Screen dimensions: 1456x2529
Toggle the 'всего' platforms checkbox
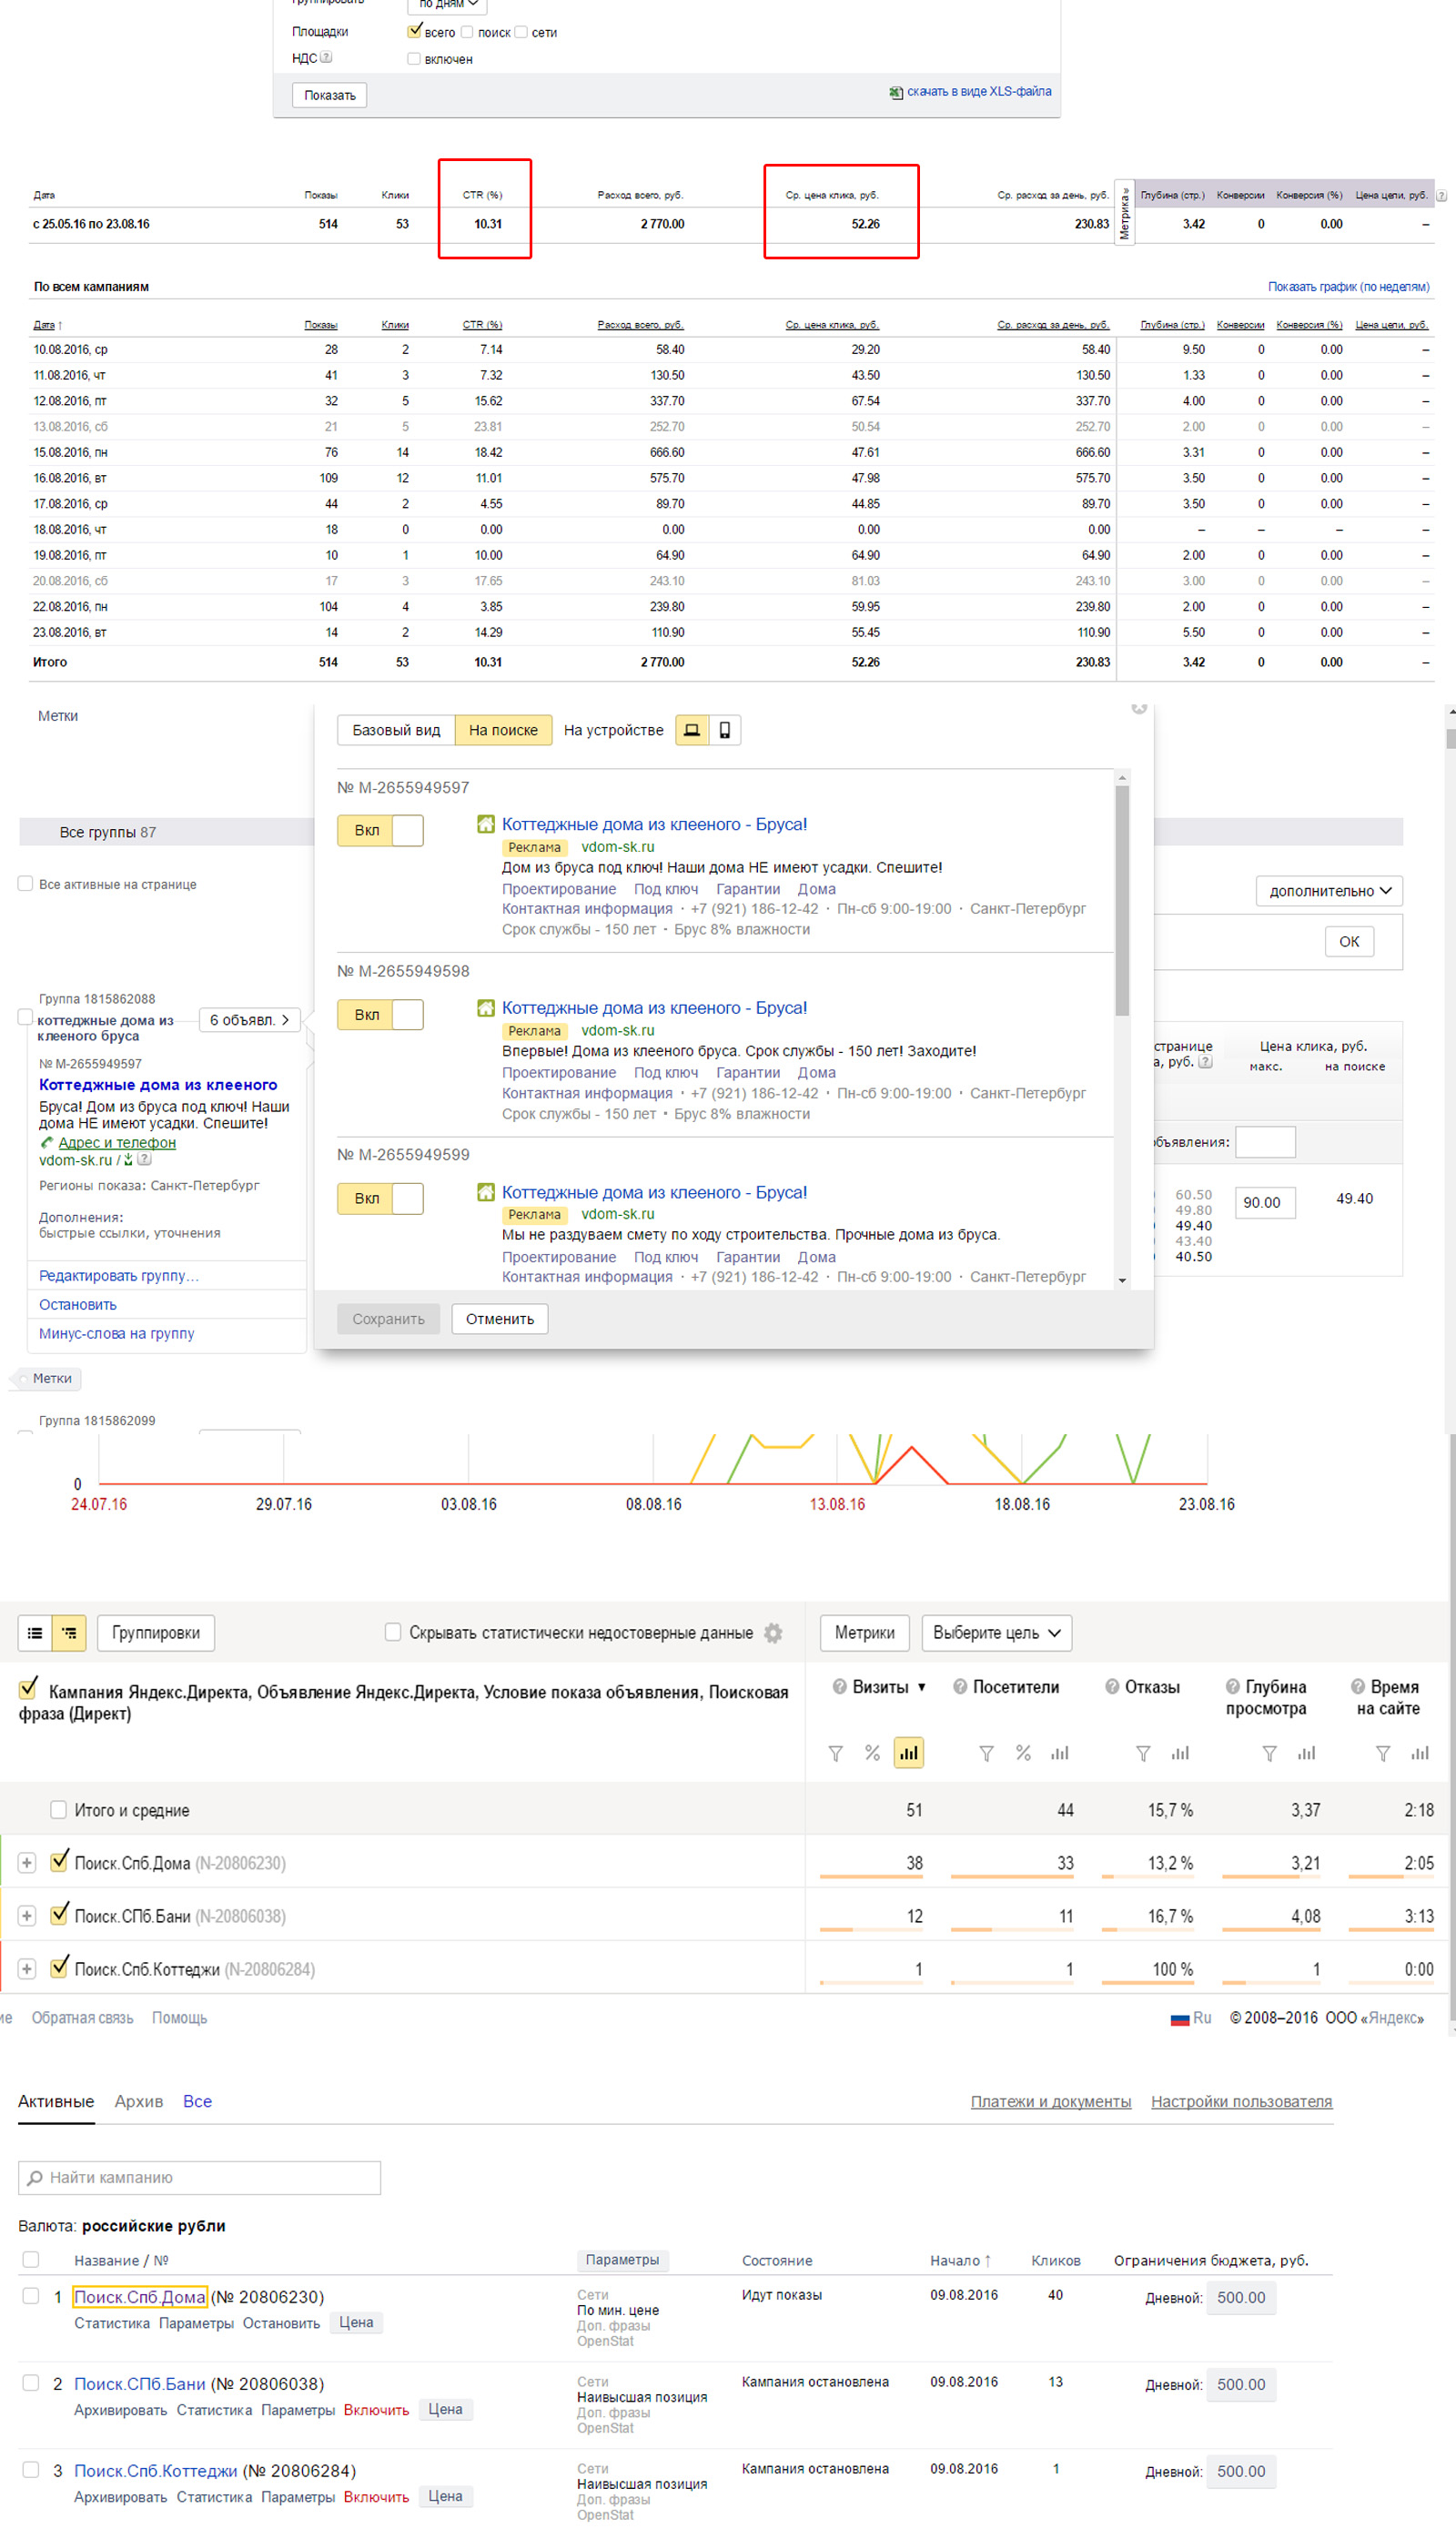point(414,32)
